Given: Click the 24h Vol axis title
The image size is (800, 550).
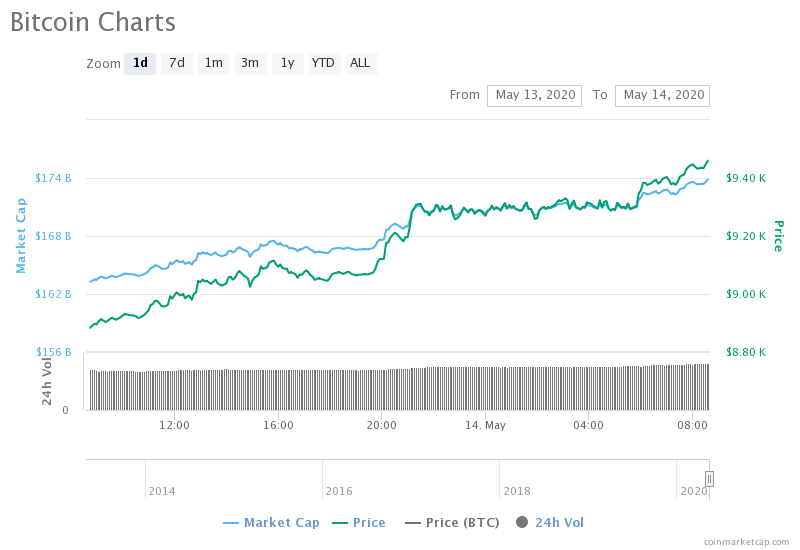Looking at the screenshot, I should coord(47,382).
